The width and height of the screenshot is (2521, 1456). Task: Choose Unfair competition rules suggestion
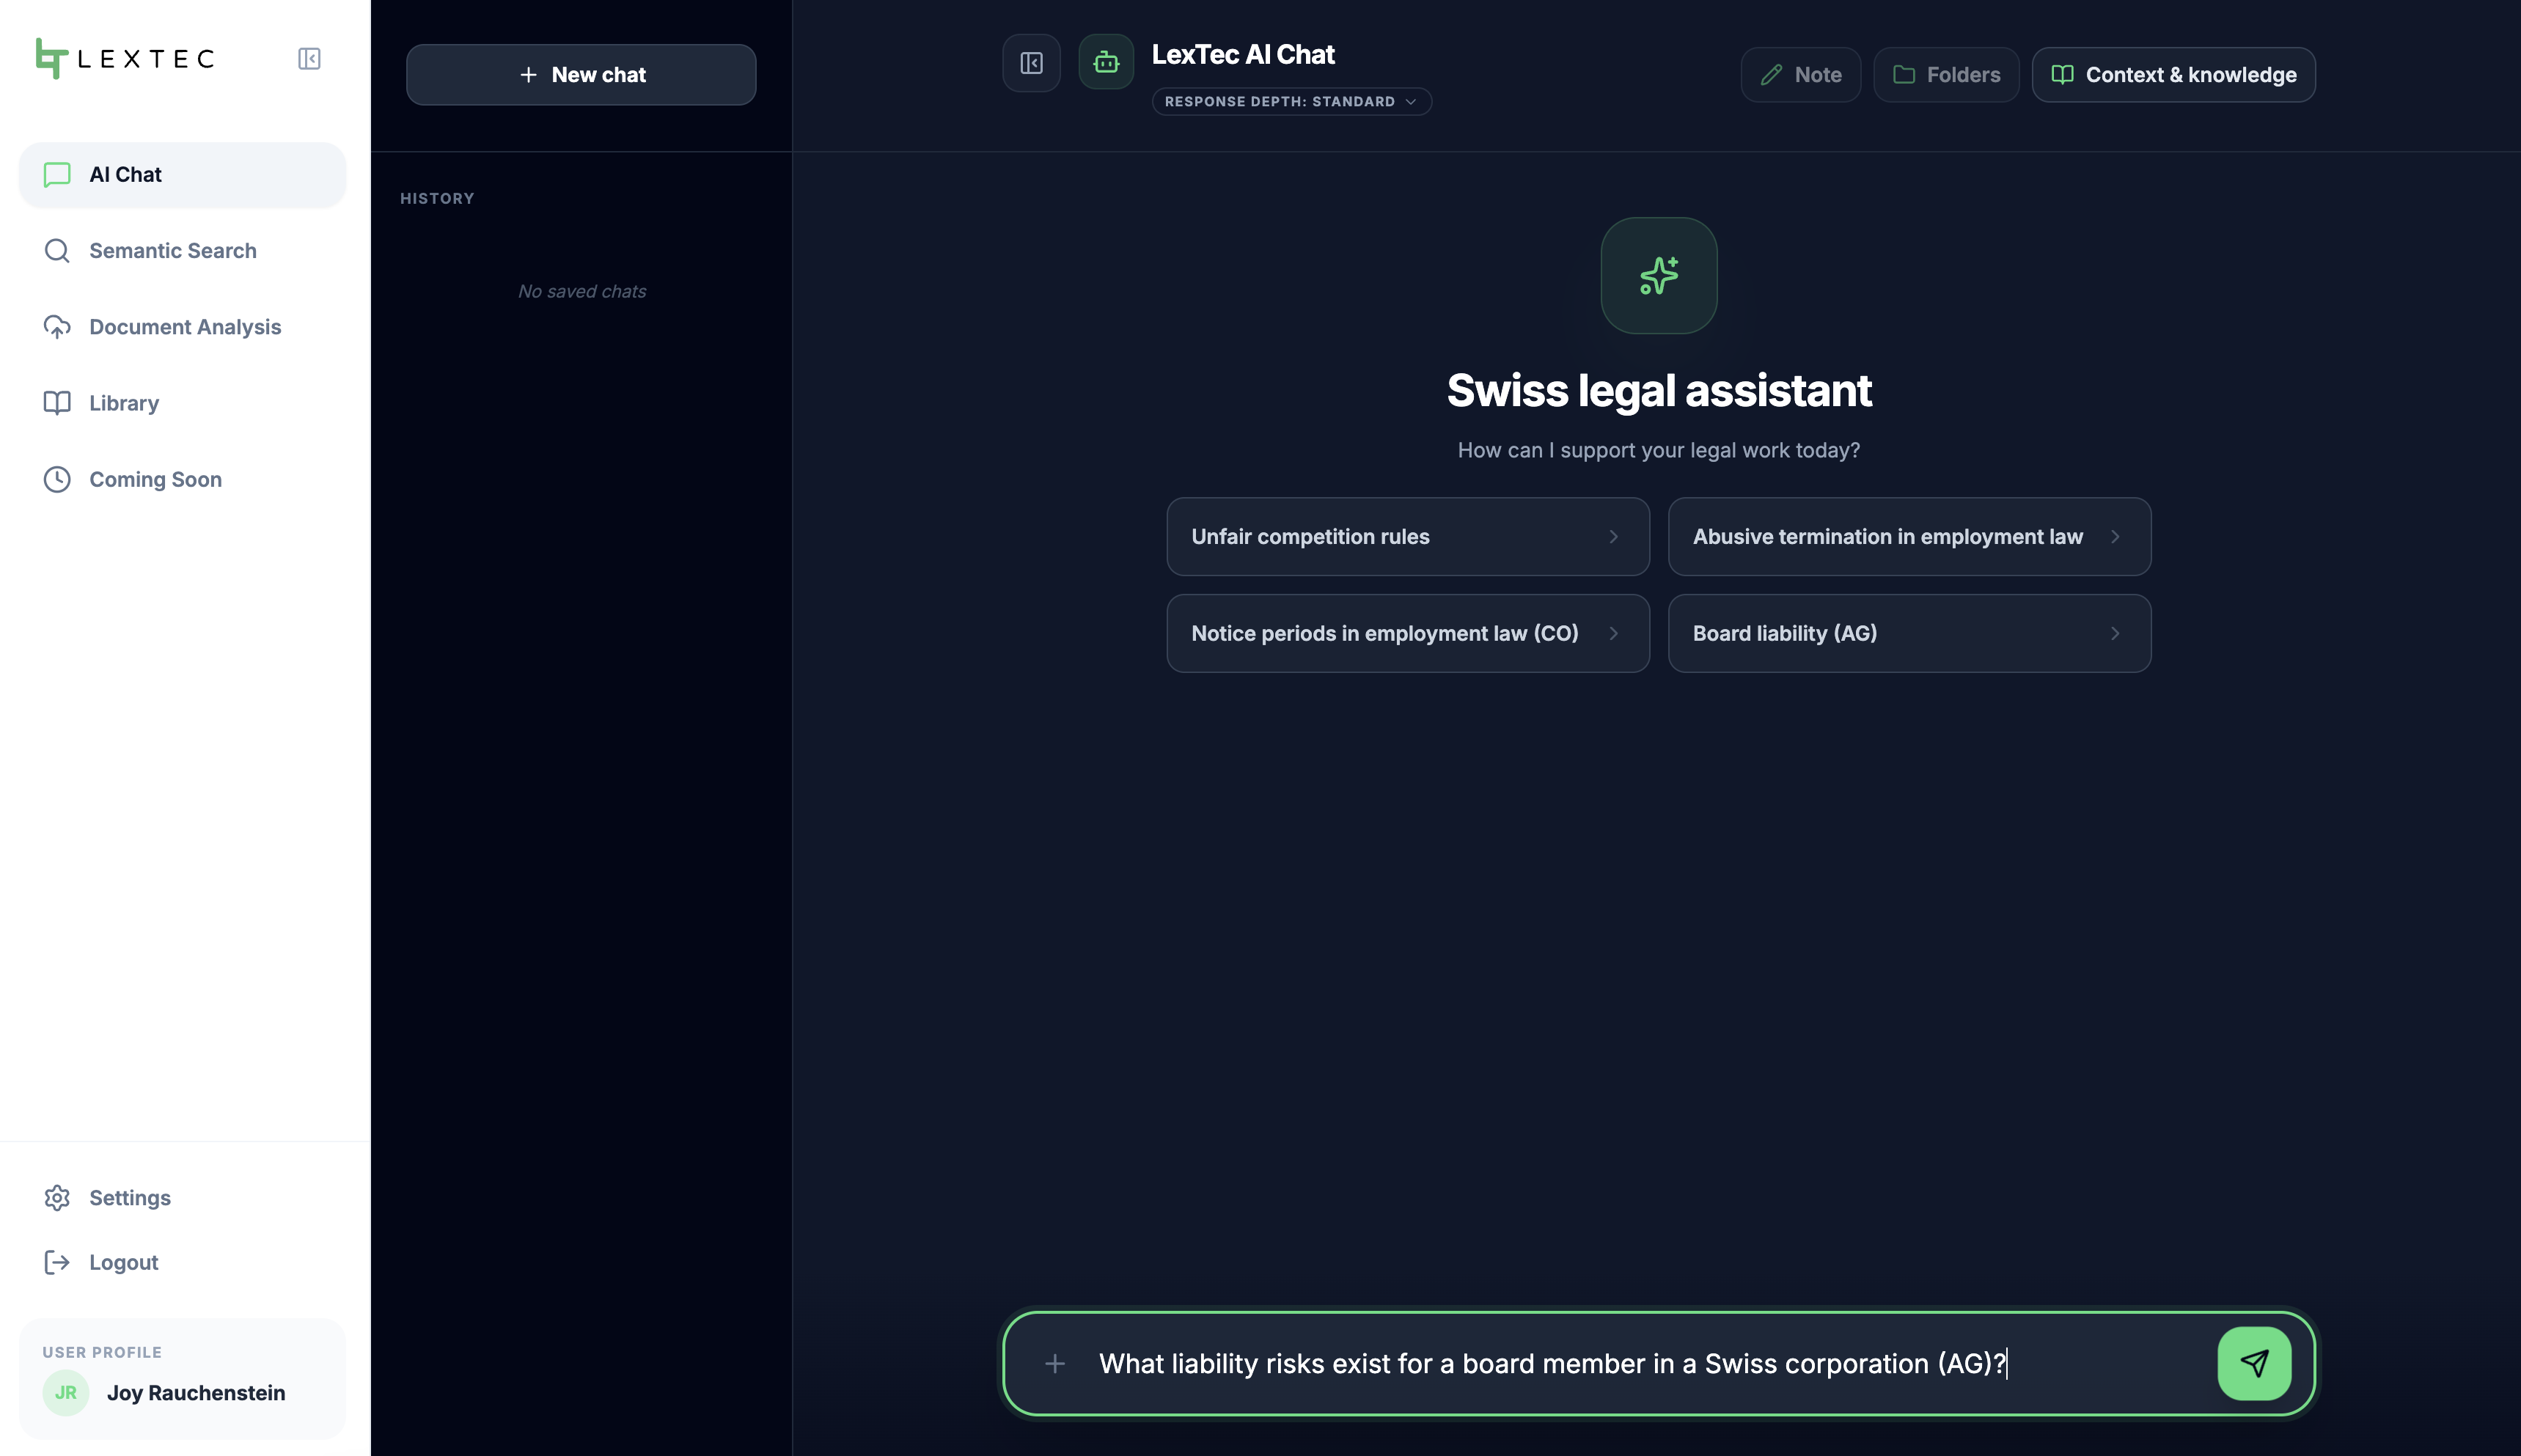pos(1408,536)
